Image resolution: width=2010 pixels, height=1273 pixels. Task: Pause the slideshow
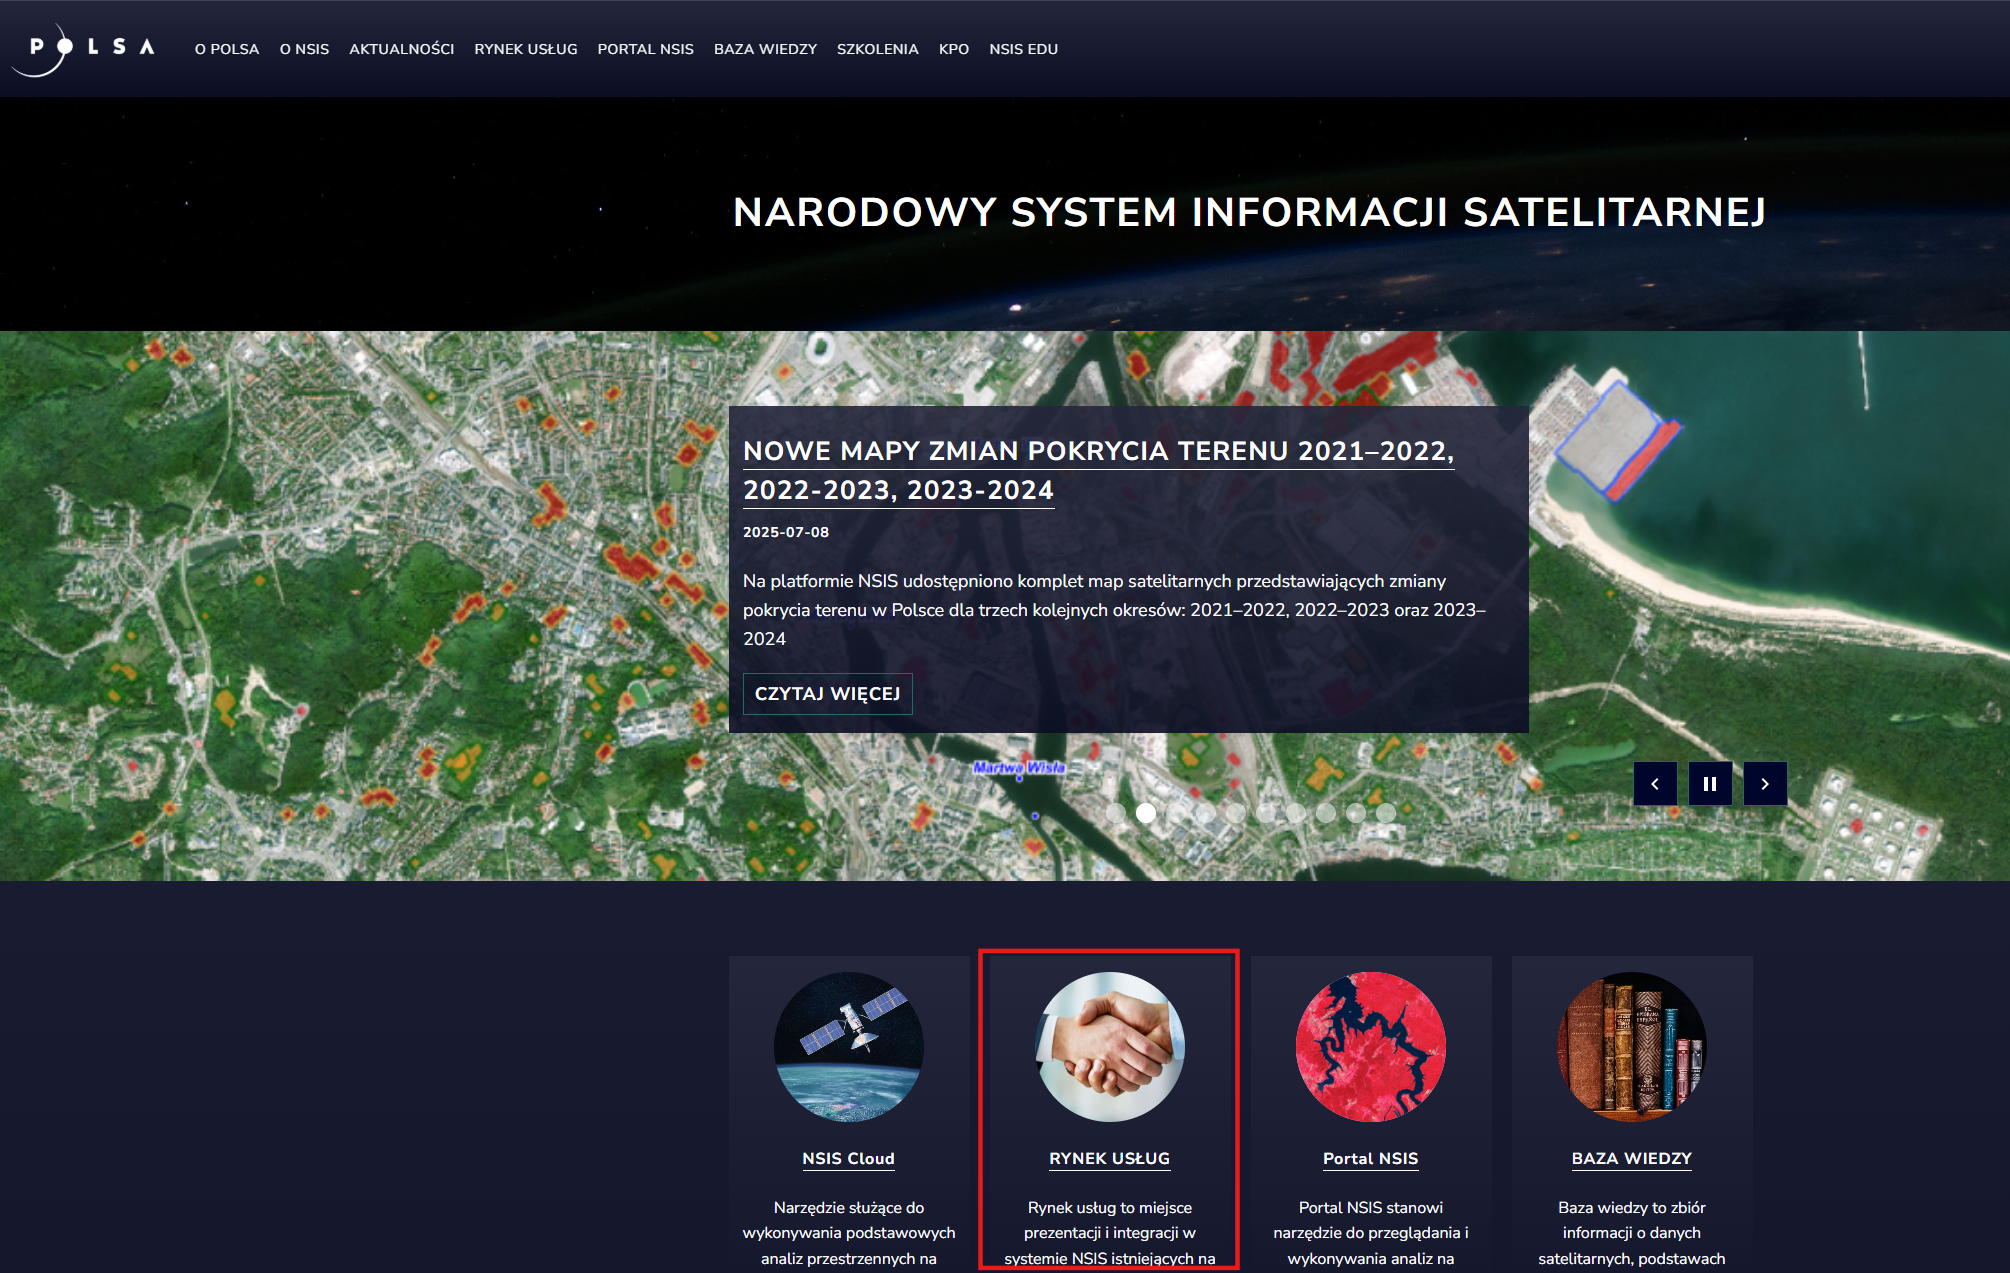tap(1710, 784)
